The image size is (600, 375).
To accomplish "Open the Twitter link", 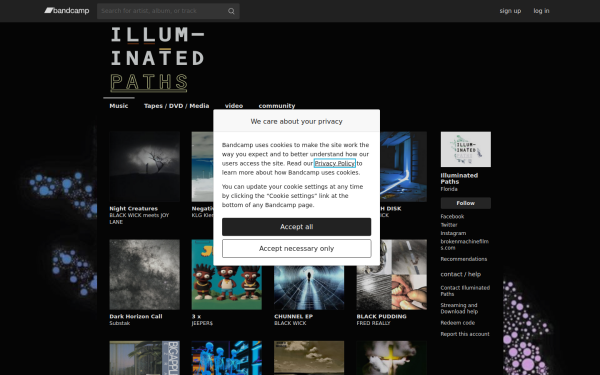I will 449,225.
